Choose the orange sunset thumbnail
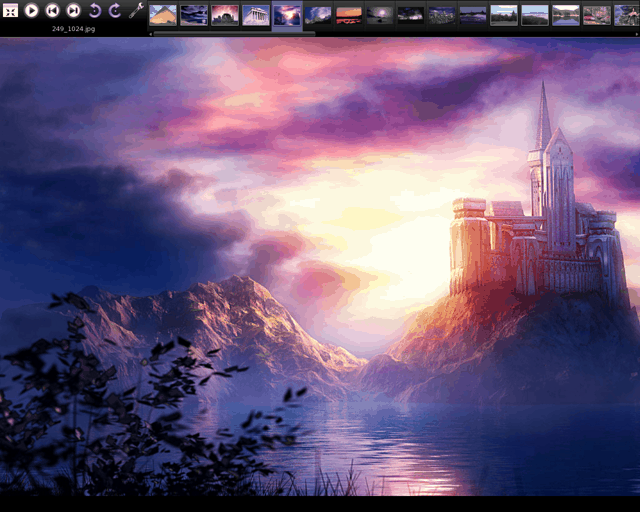The width and height of the screenshot is (640, 512). (349, 15)
